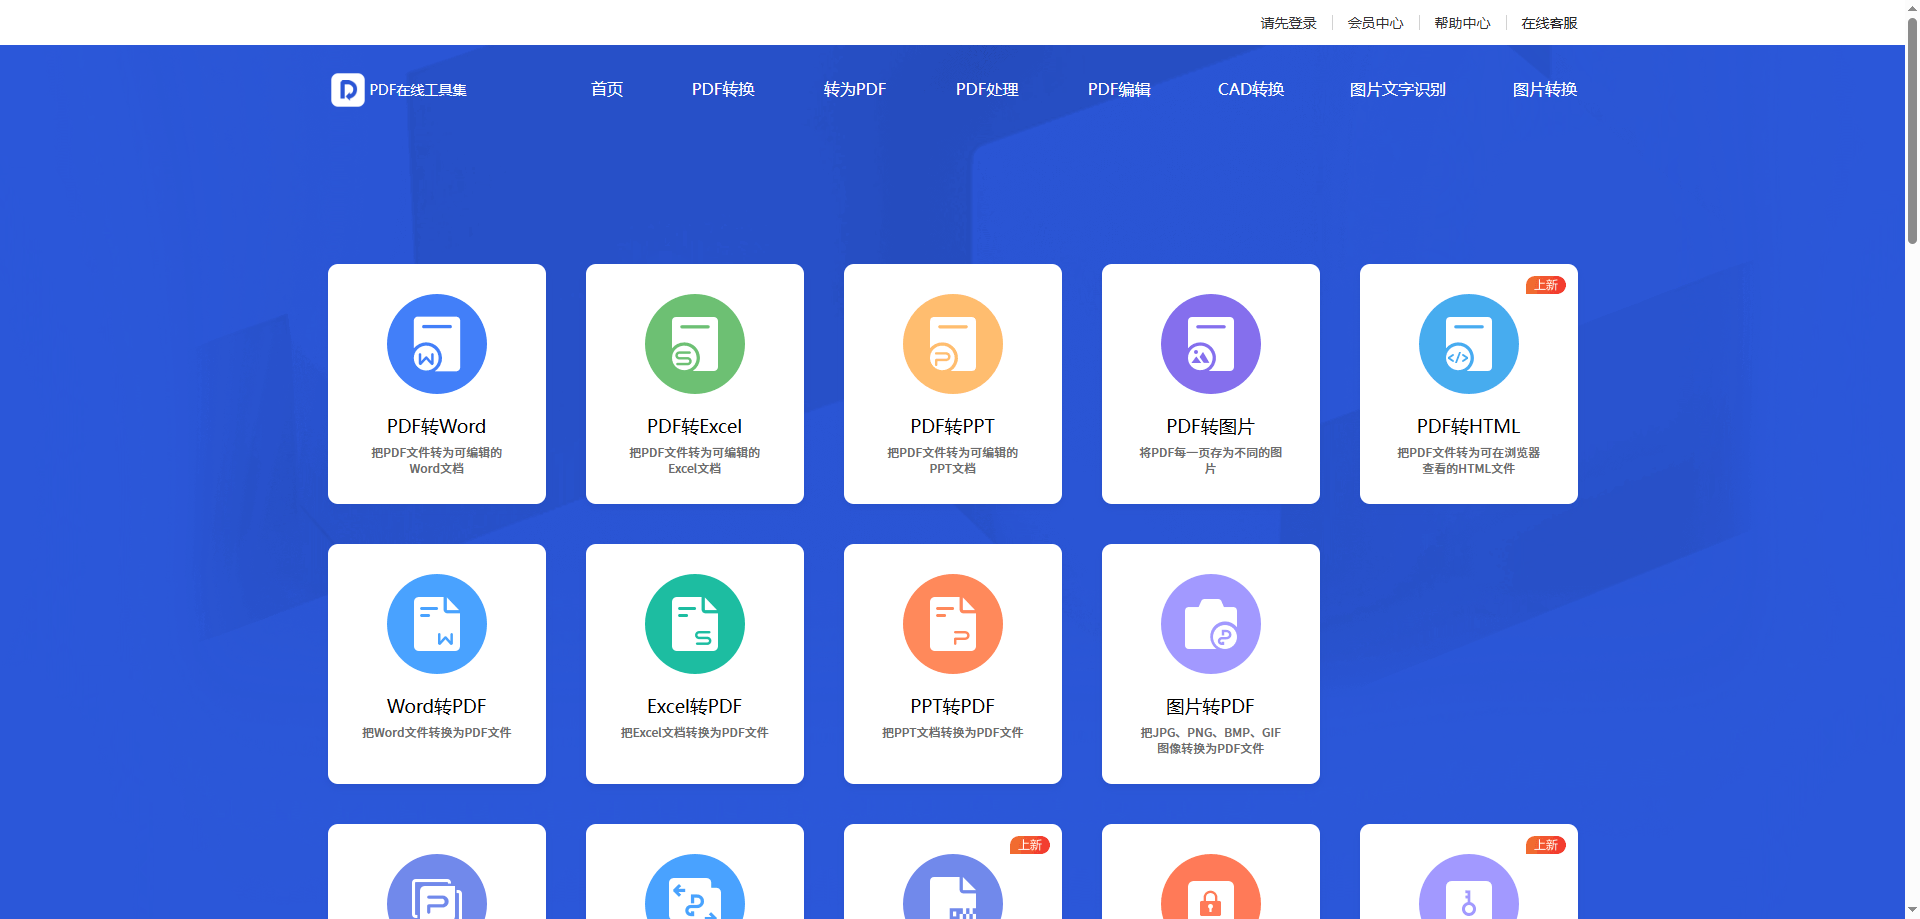Click the 上新 badge on PDF转HTML card

[1546, 285]
